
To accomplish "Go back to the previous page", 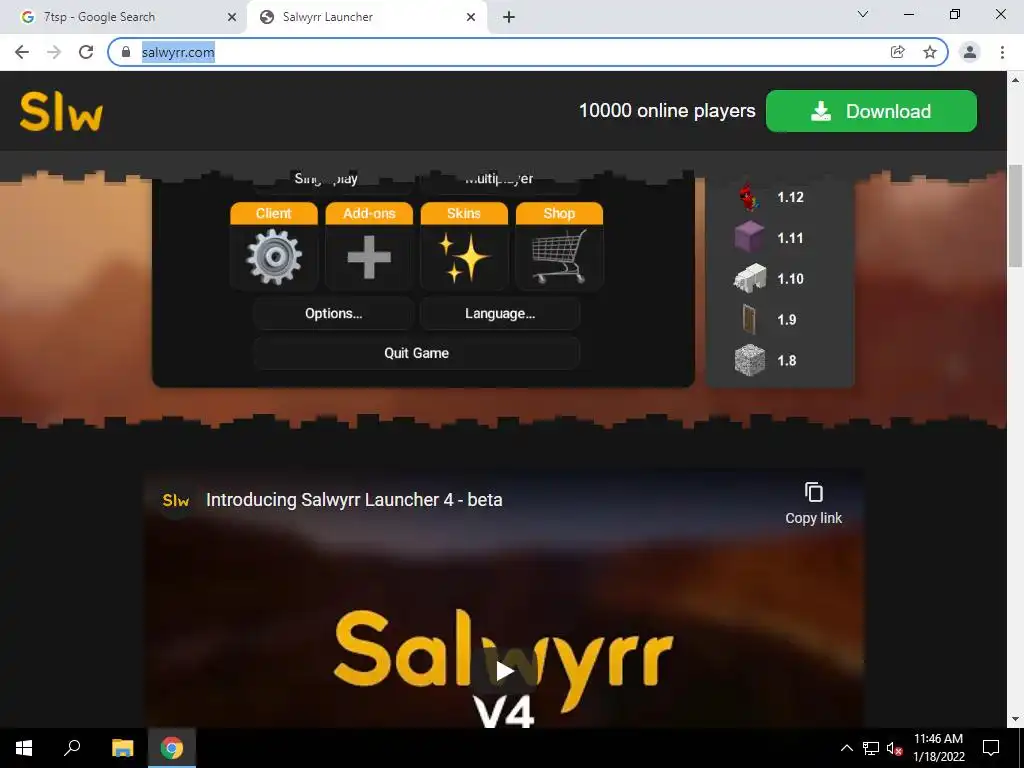I will [22, 52].
